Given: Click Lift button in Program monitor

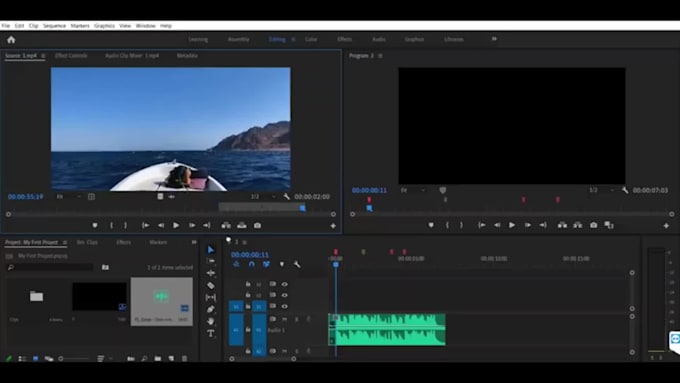Looking at the screenshot, I should (562, 225).
